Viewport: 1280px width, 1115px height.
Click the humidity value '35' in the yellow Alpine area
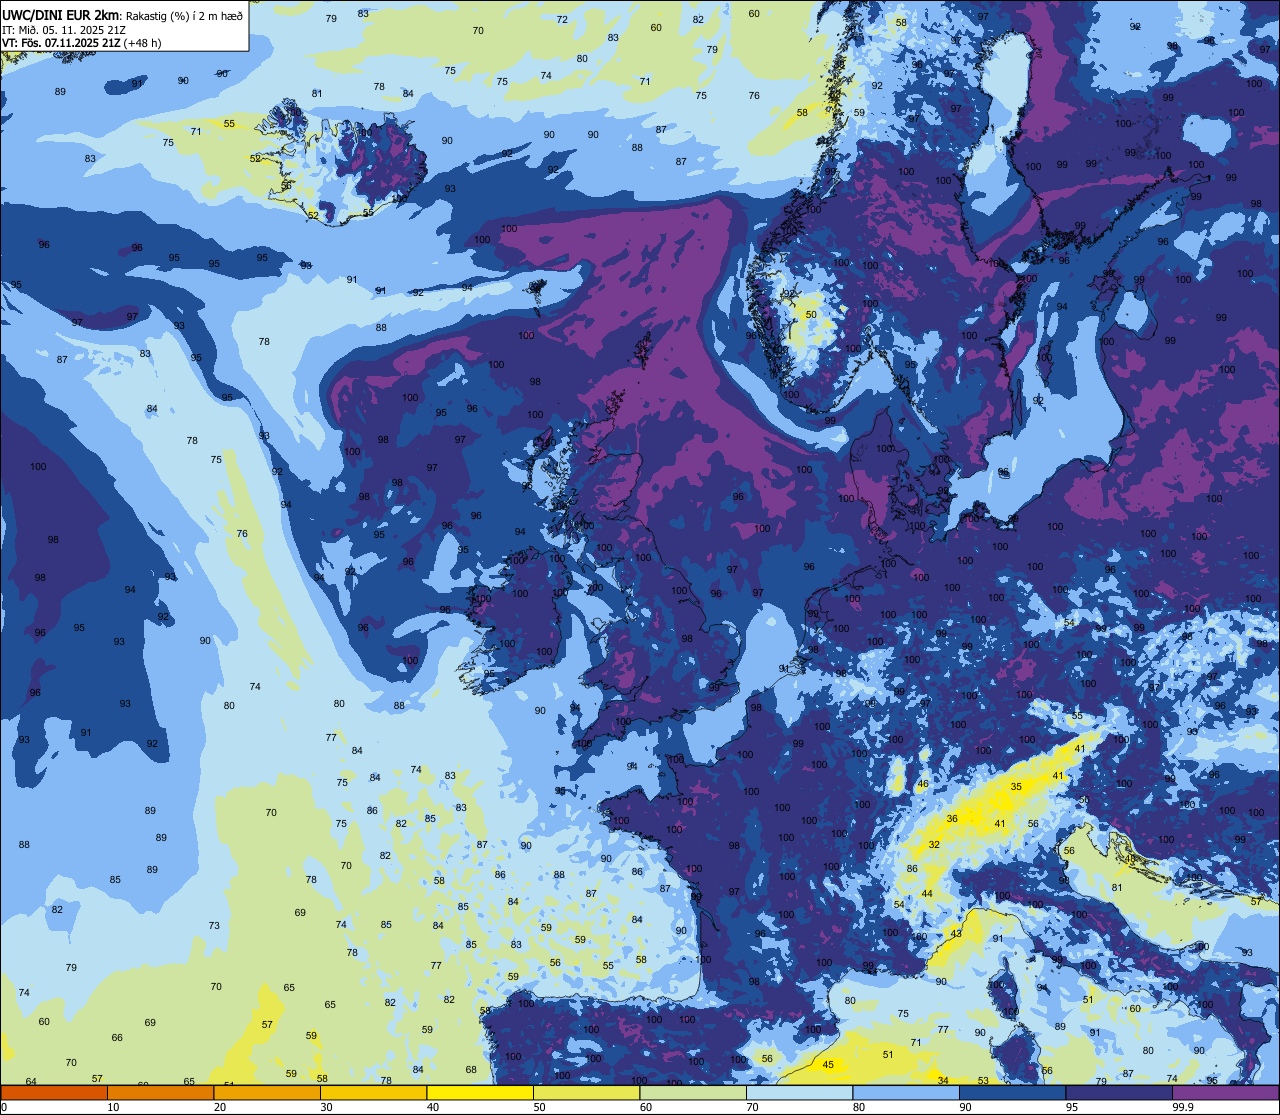1016,787
